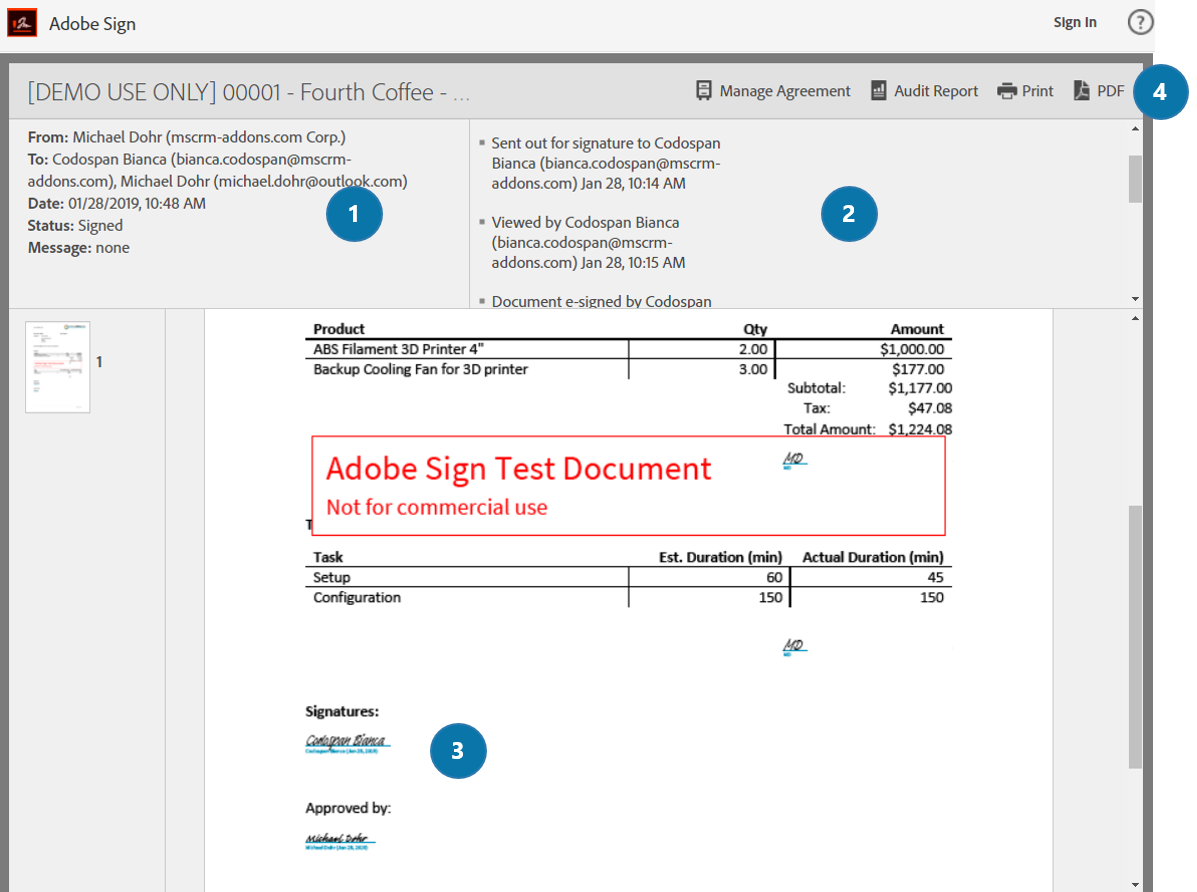Click the Total Amount $1,224.08 value
1197x892 pixels.
(920, 429)
